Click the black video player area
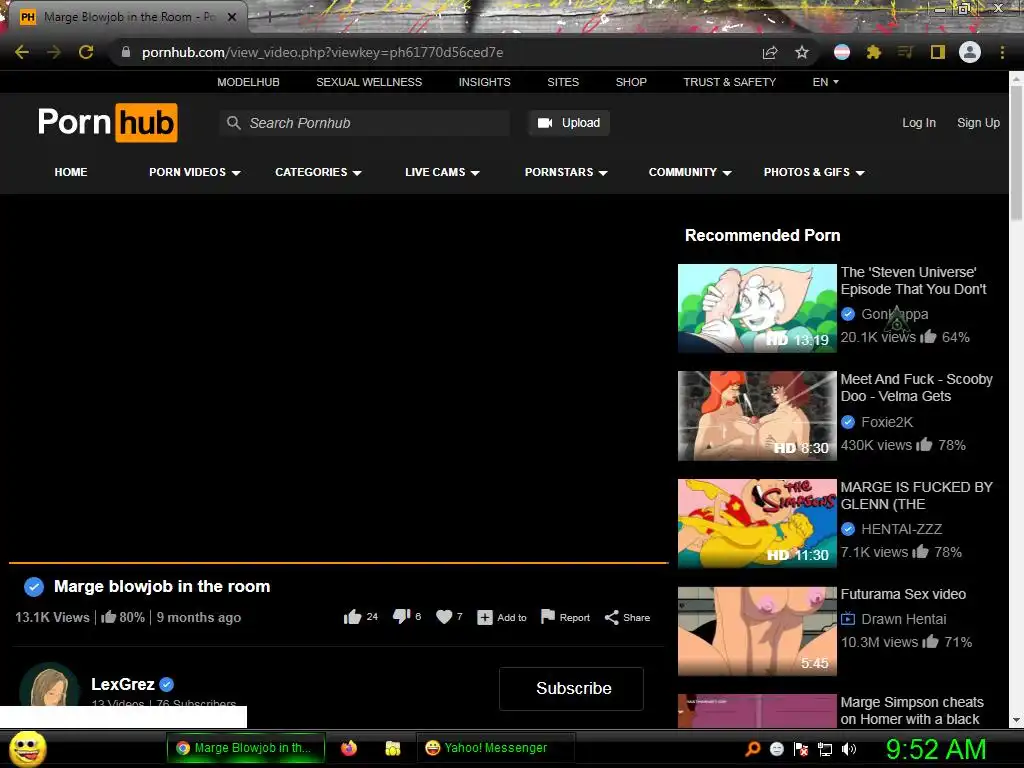 [x=338, y=378]
